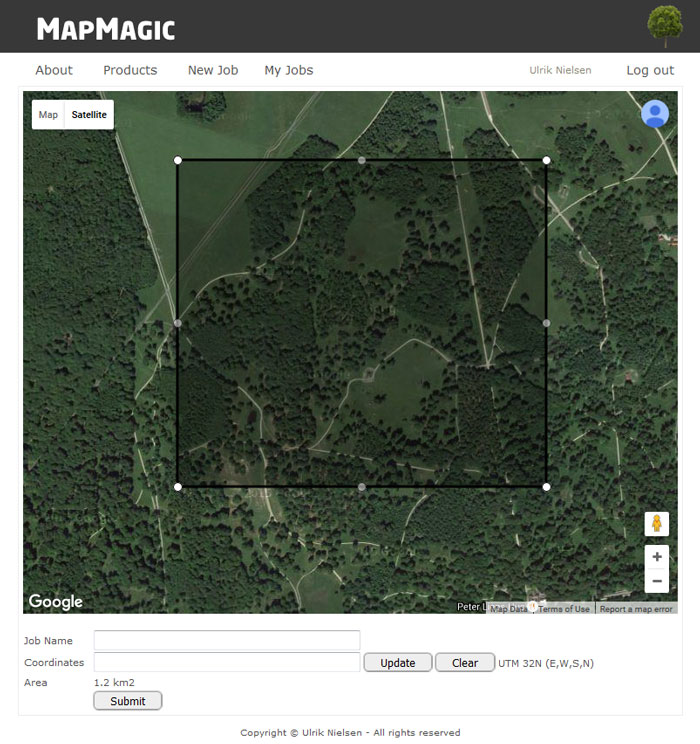Click the Street View pegman icon
Image resolution: width=700 pixels, height=744 pixels.
pos(656,524)
